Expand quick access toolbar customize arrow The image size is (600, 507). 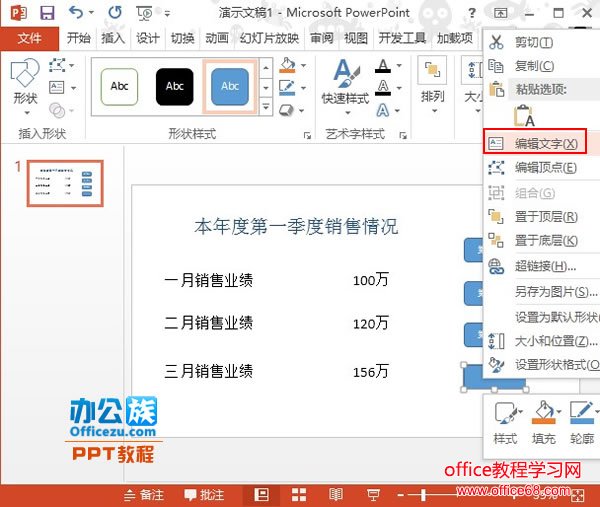(x=167, y=14)
